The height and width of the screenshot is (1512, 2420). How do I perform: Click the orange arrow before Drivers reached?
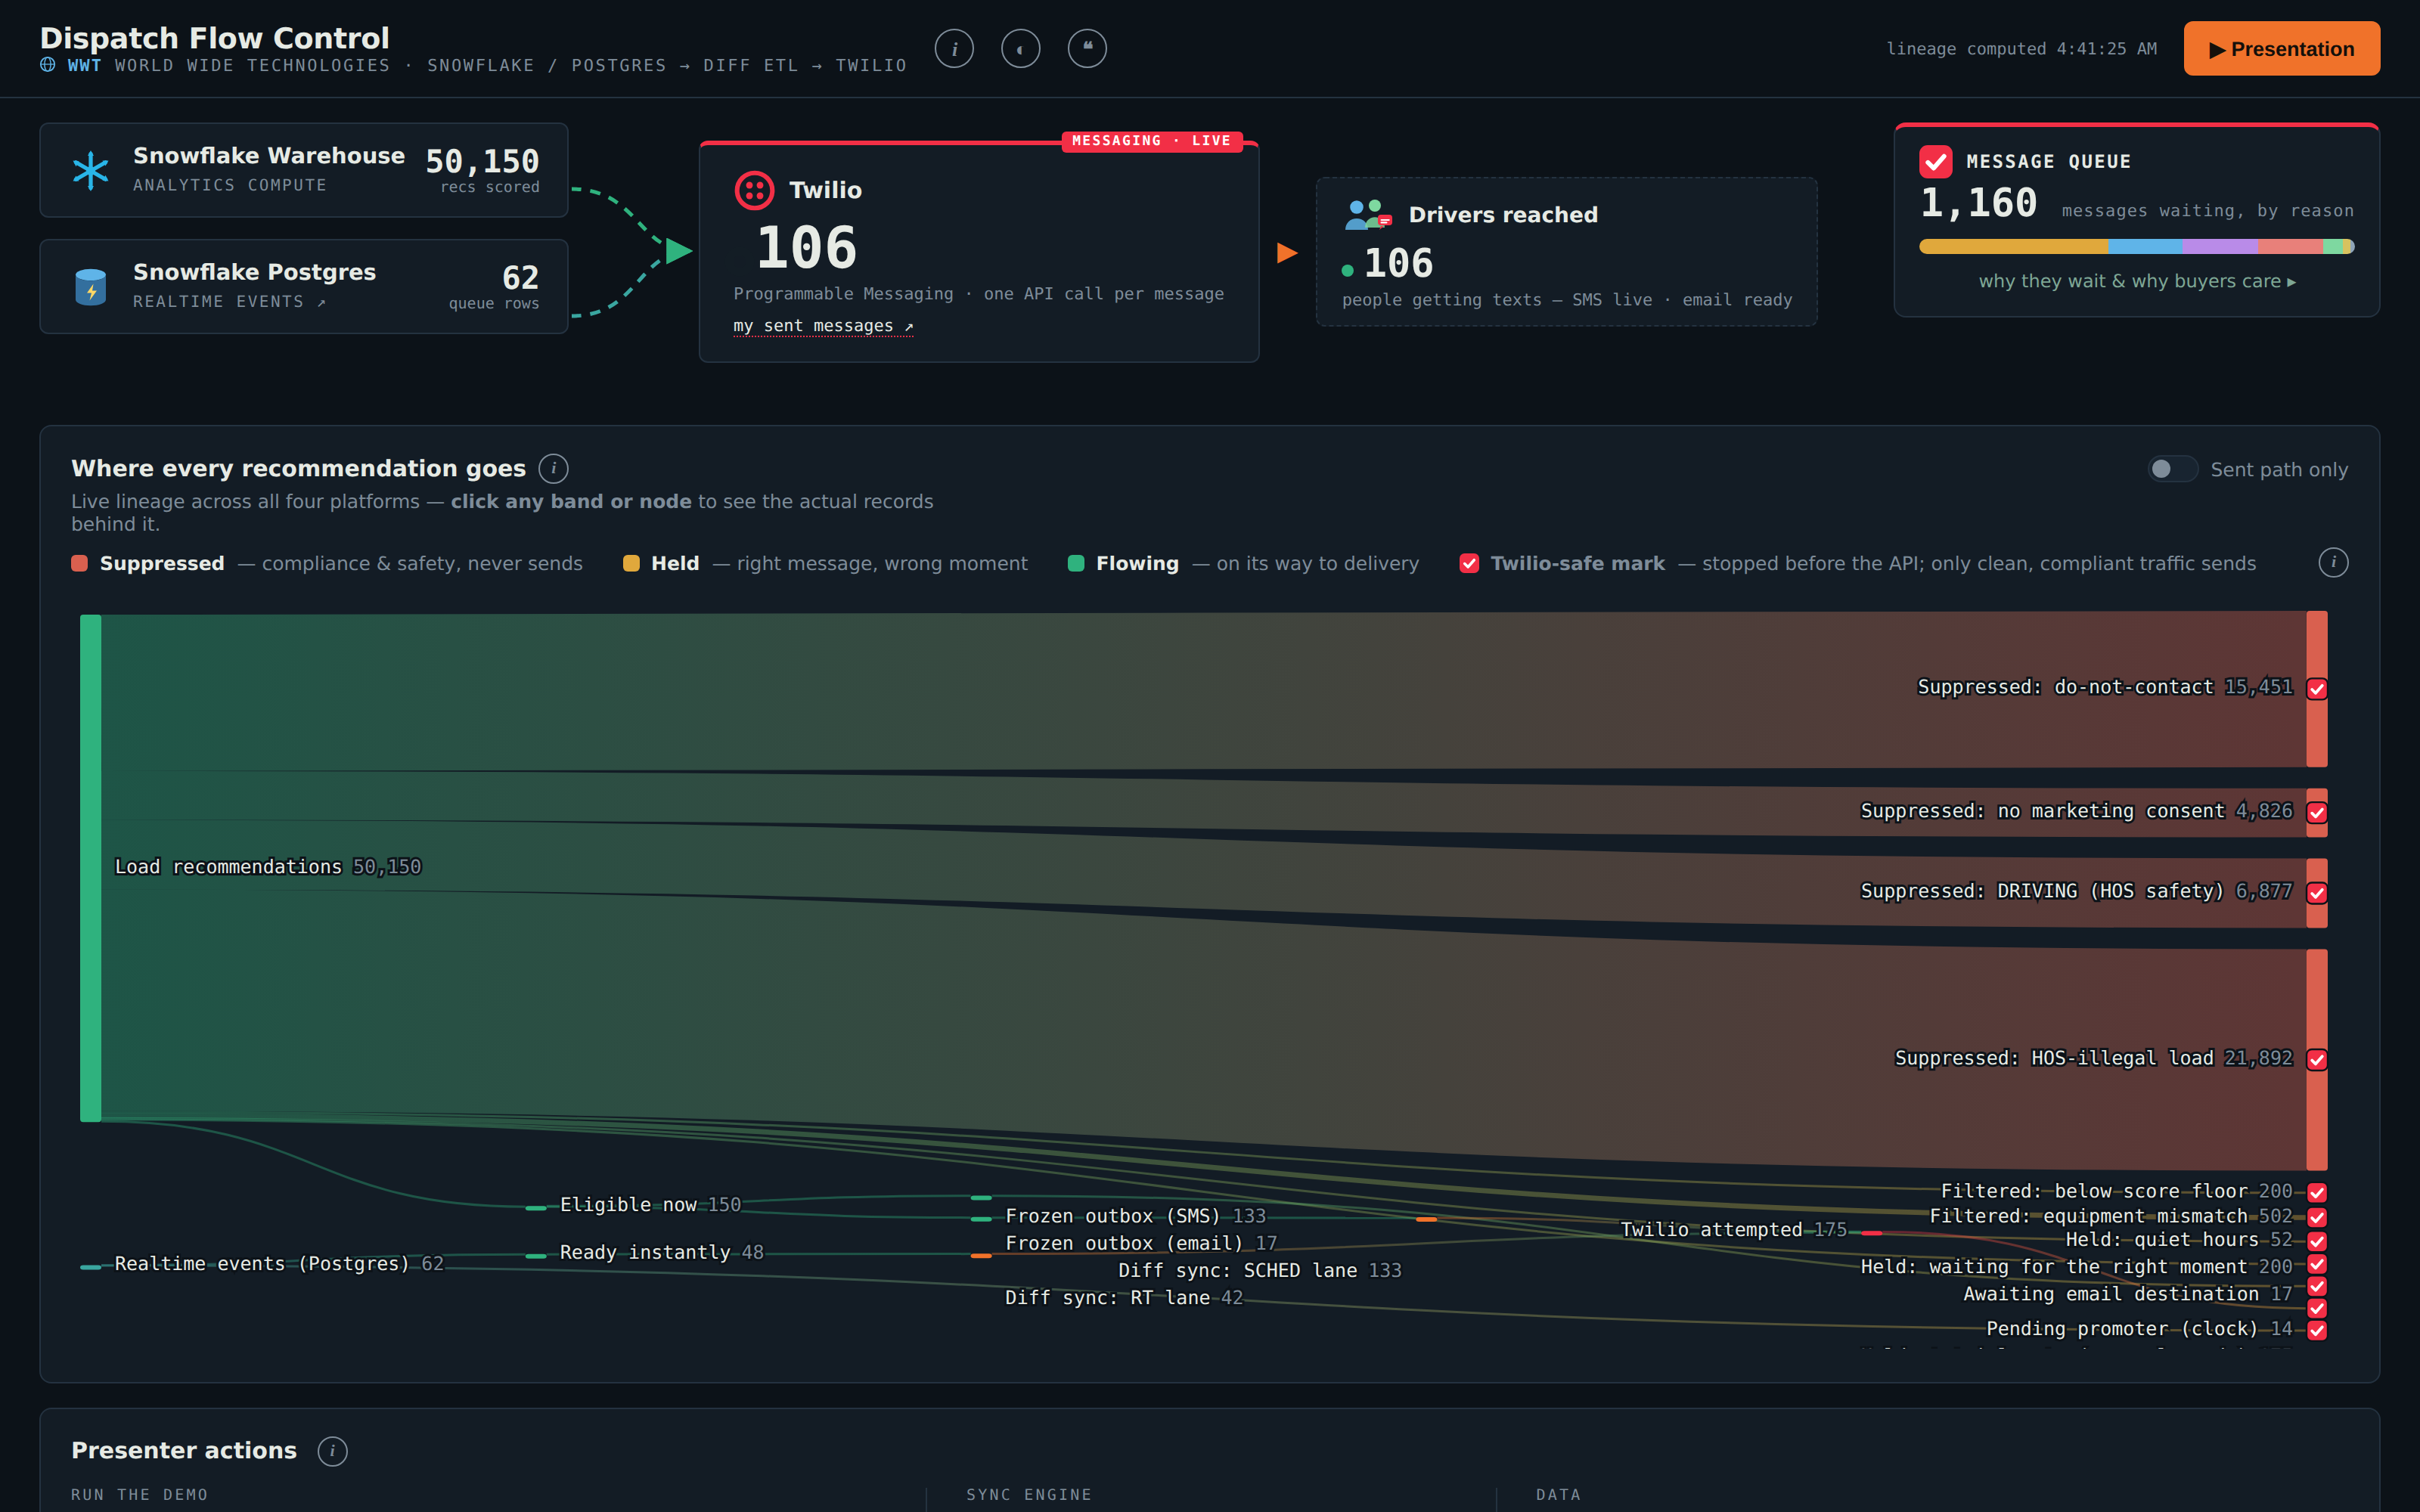point(1287,253)
